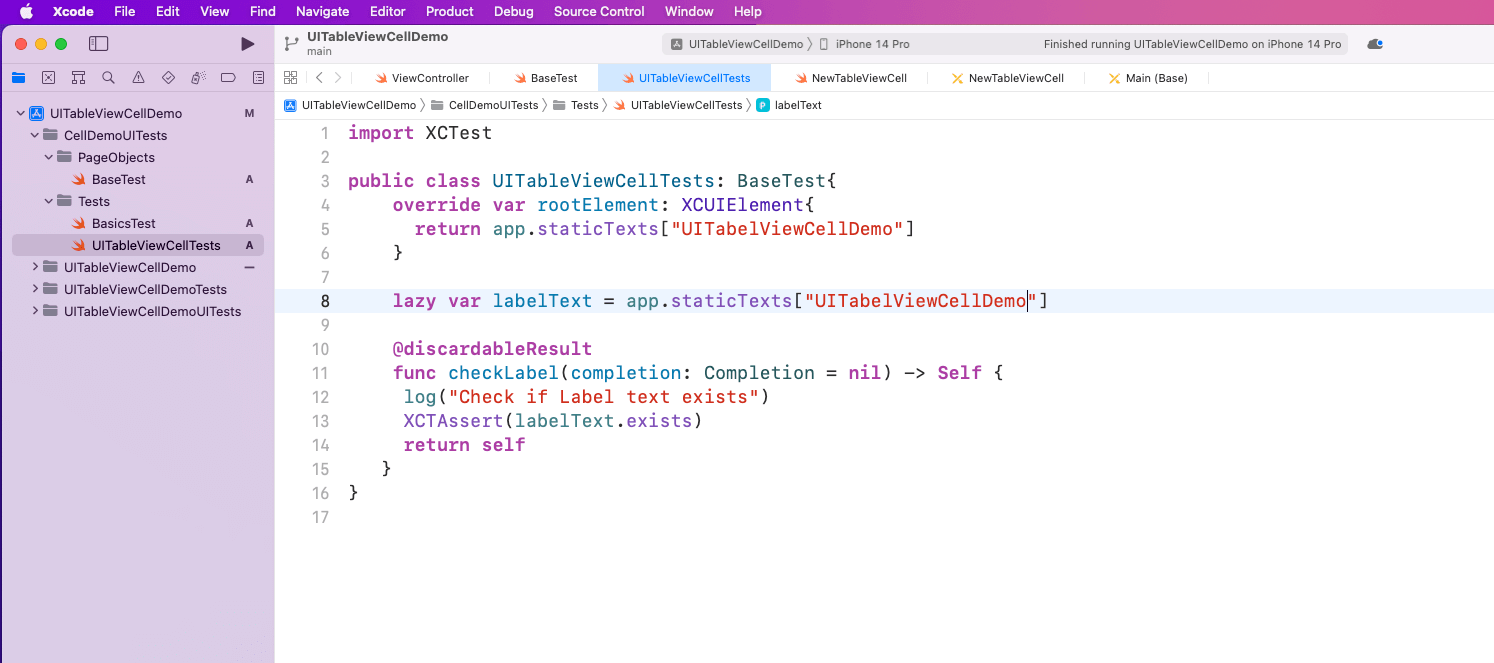Open the Source Control menu
Screen dimensions: 1494x663
tap(598, 11)
